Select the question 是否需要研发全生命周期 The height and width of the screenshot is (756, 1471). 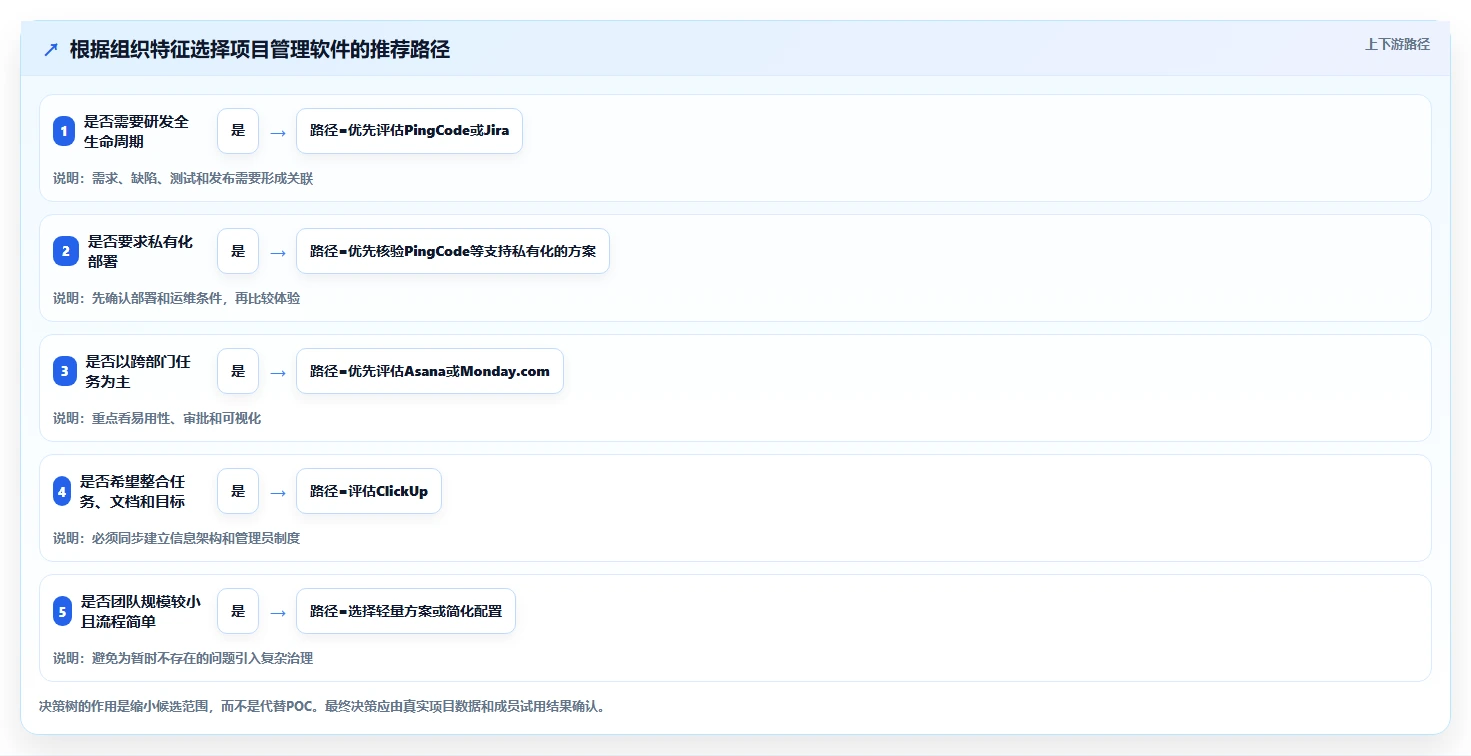click(136, 131)
